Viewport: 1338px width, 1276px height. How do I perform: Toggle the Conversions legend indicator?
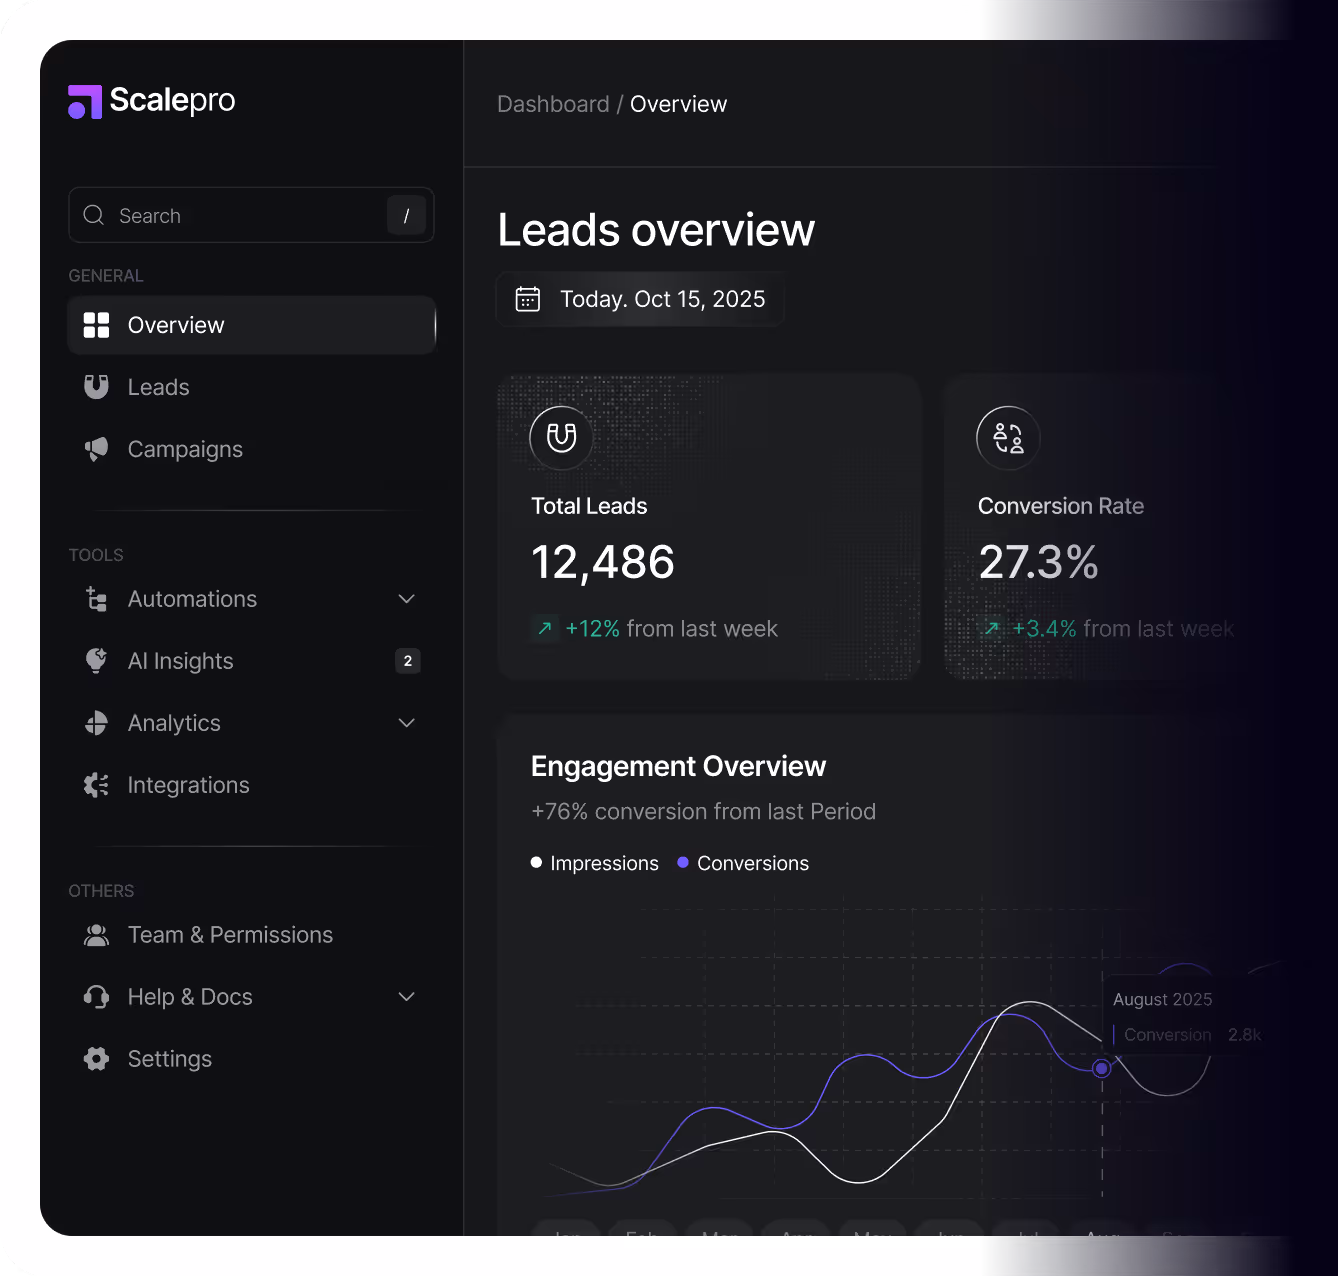pos(683,861)
